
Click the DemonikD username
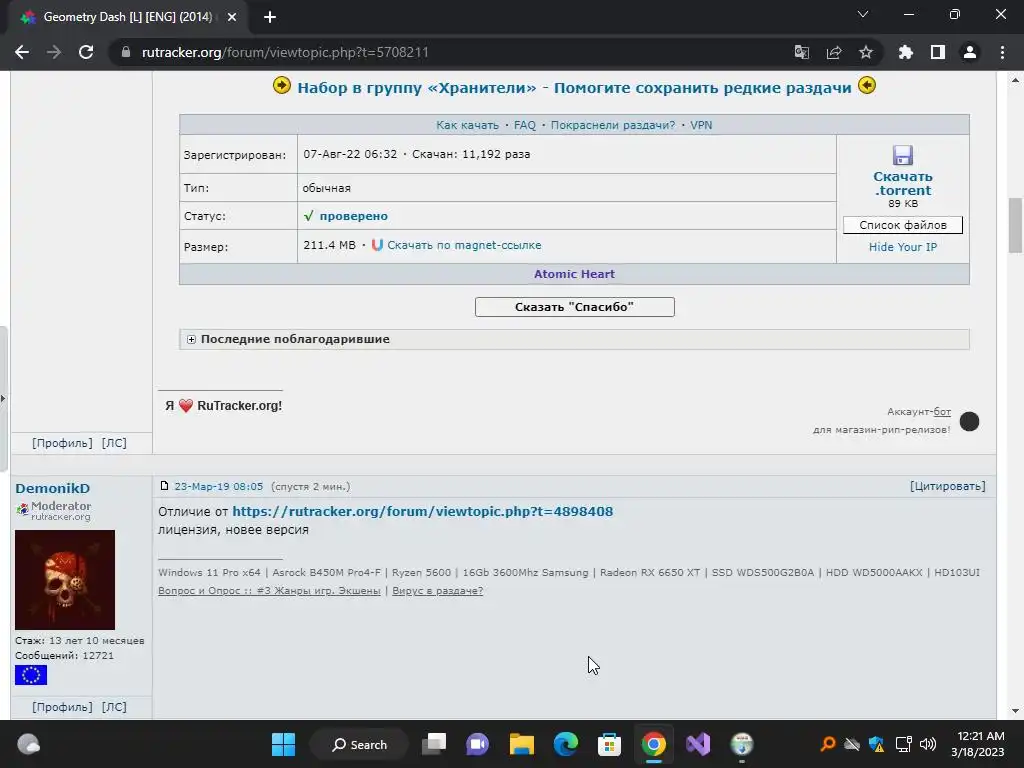click(52, 488)
